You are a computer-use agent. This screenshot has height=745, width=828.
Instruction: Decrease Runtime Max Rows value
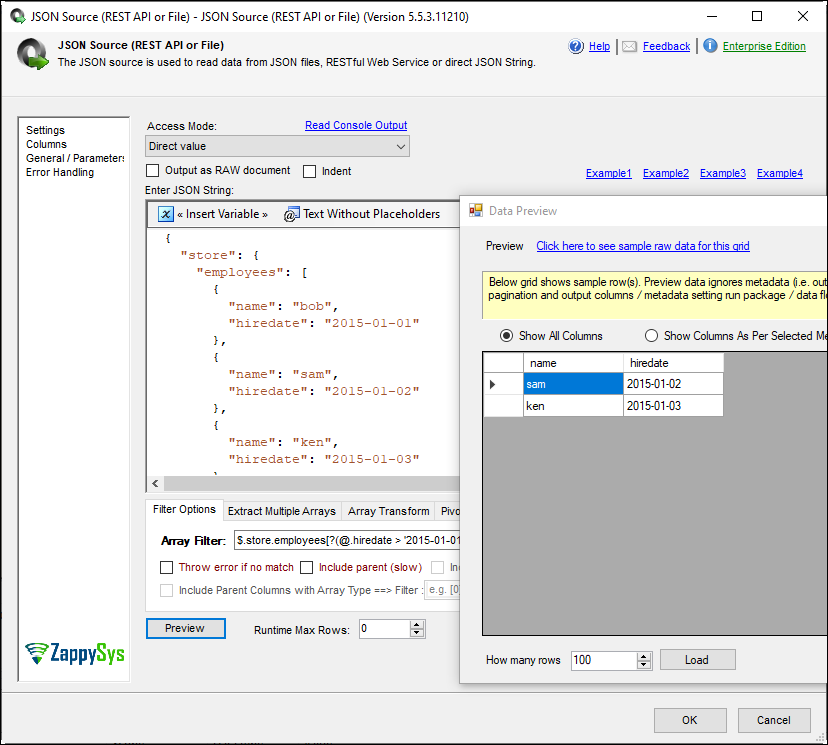[x=417, y=633]
